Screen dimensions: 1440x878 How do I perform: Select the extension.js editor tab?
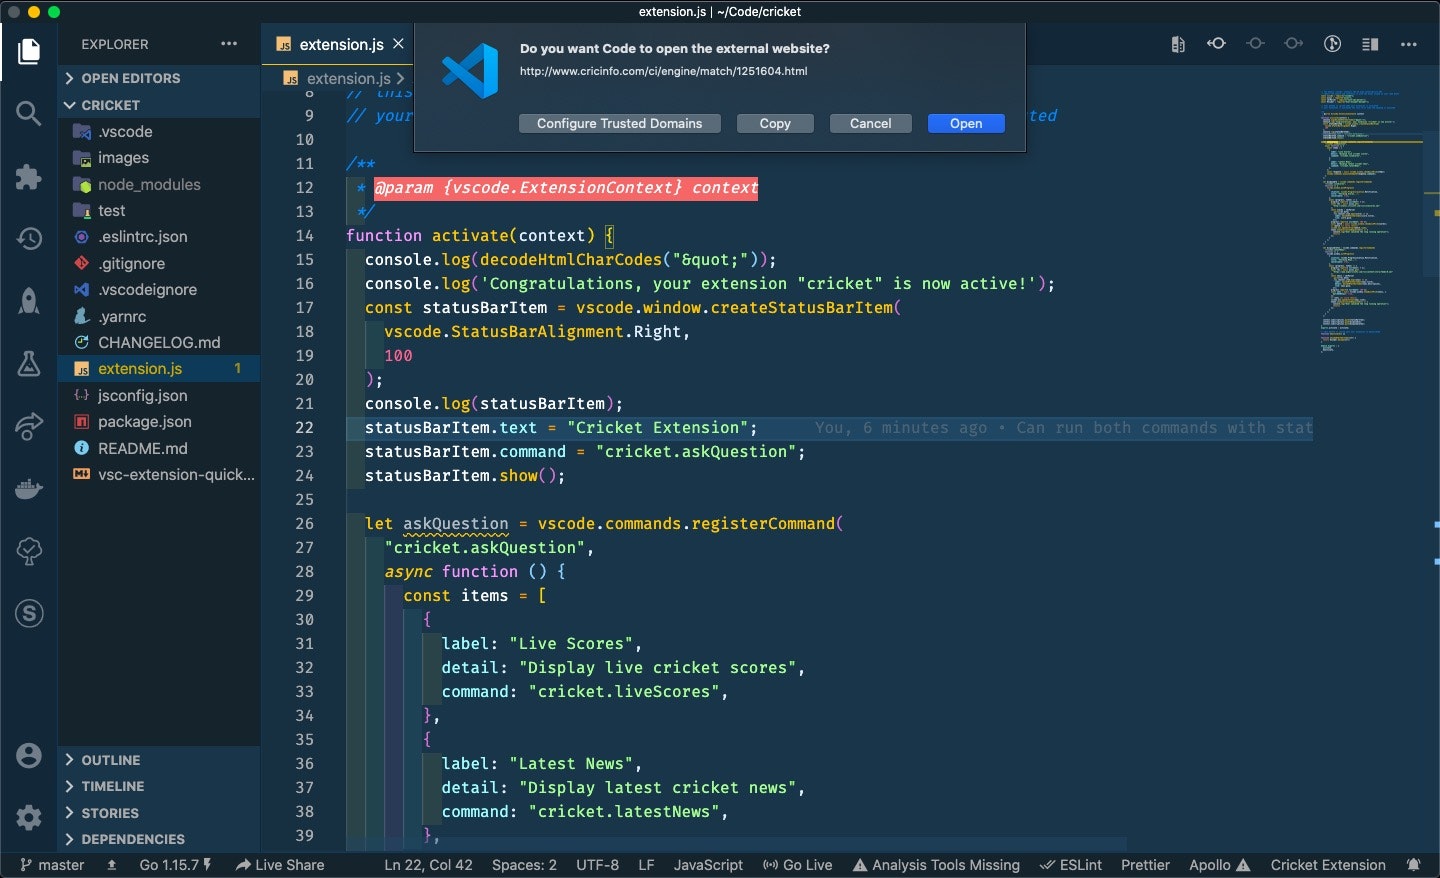(340, 44)
